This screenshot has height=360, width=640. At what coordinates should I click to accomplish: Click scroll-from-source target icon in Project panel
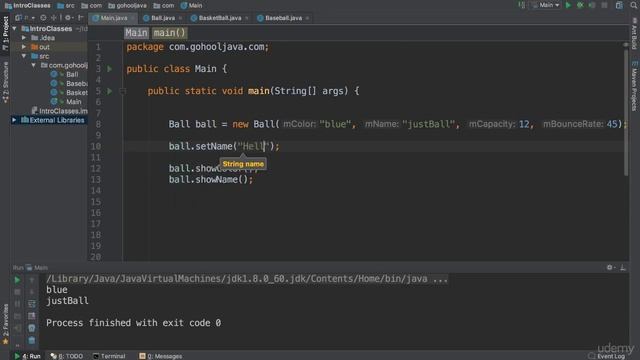point(43,18)
